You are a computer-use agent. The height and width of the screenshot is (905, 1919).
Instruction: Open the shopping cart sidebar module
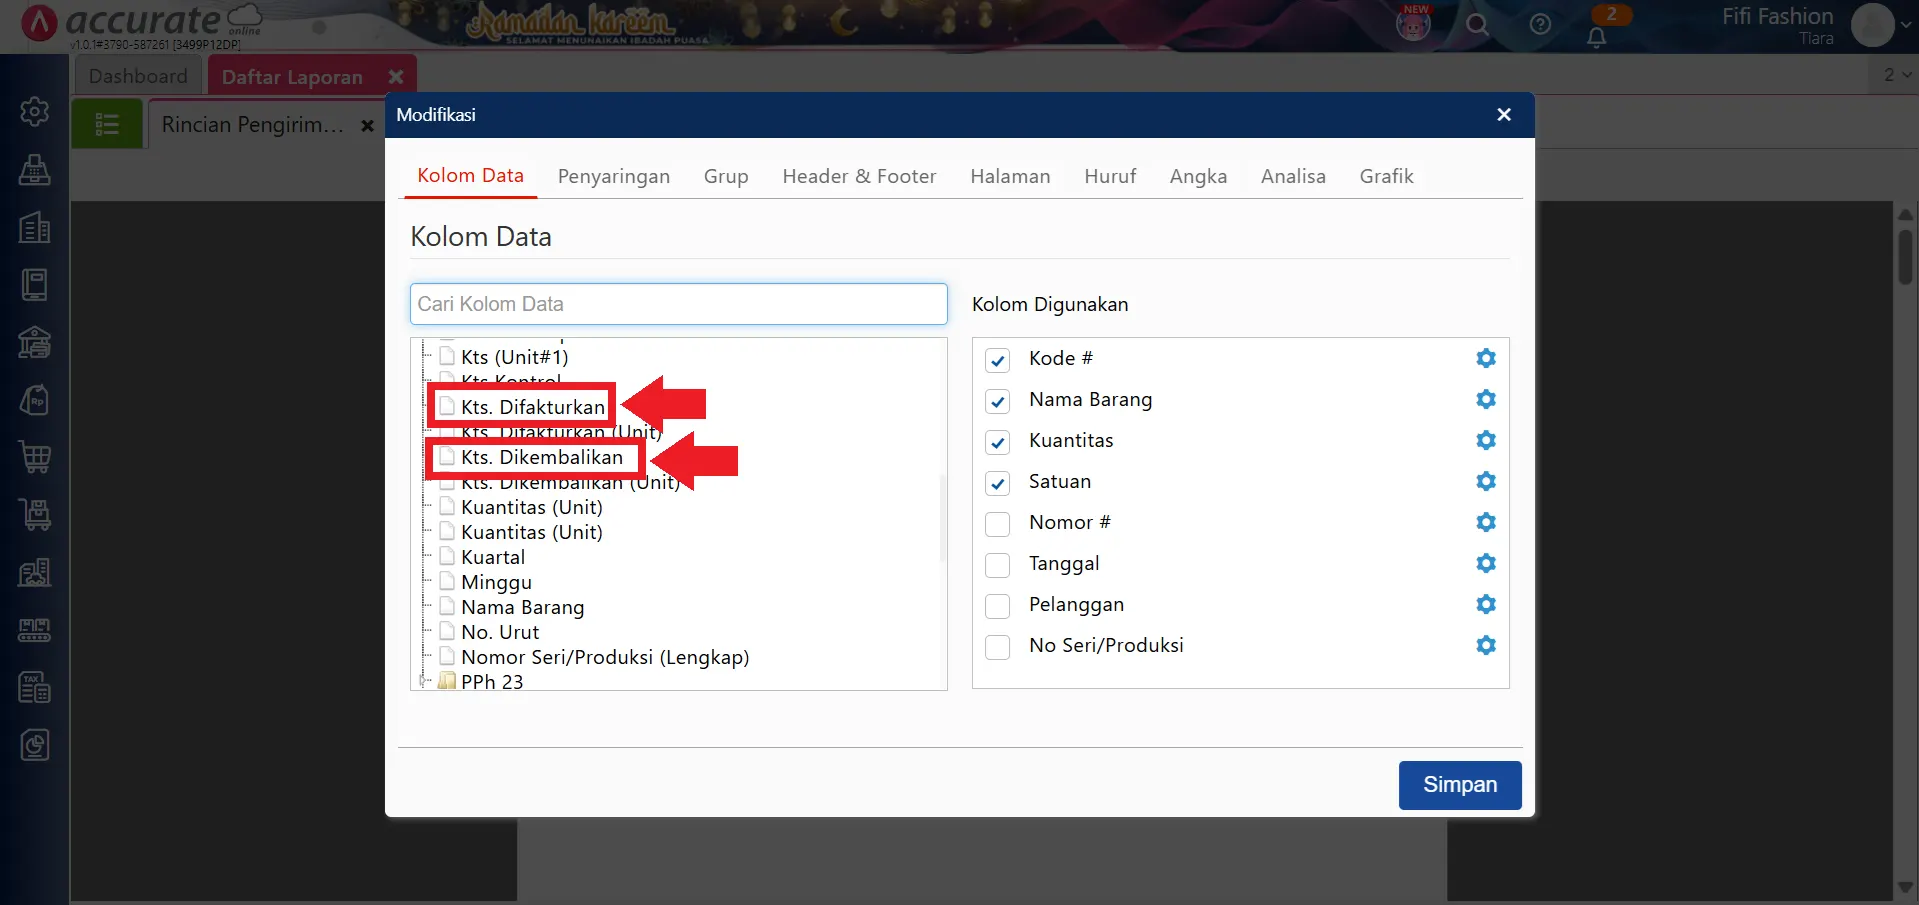[x=35, y=457]
